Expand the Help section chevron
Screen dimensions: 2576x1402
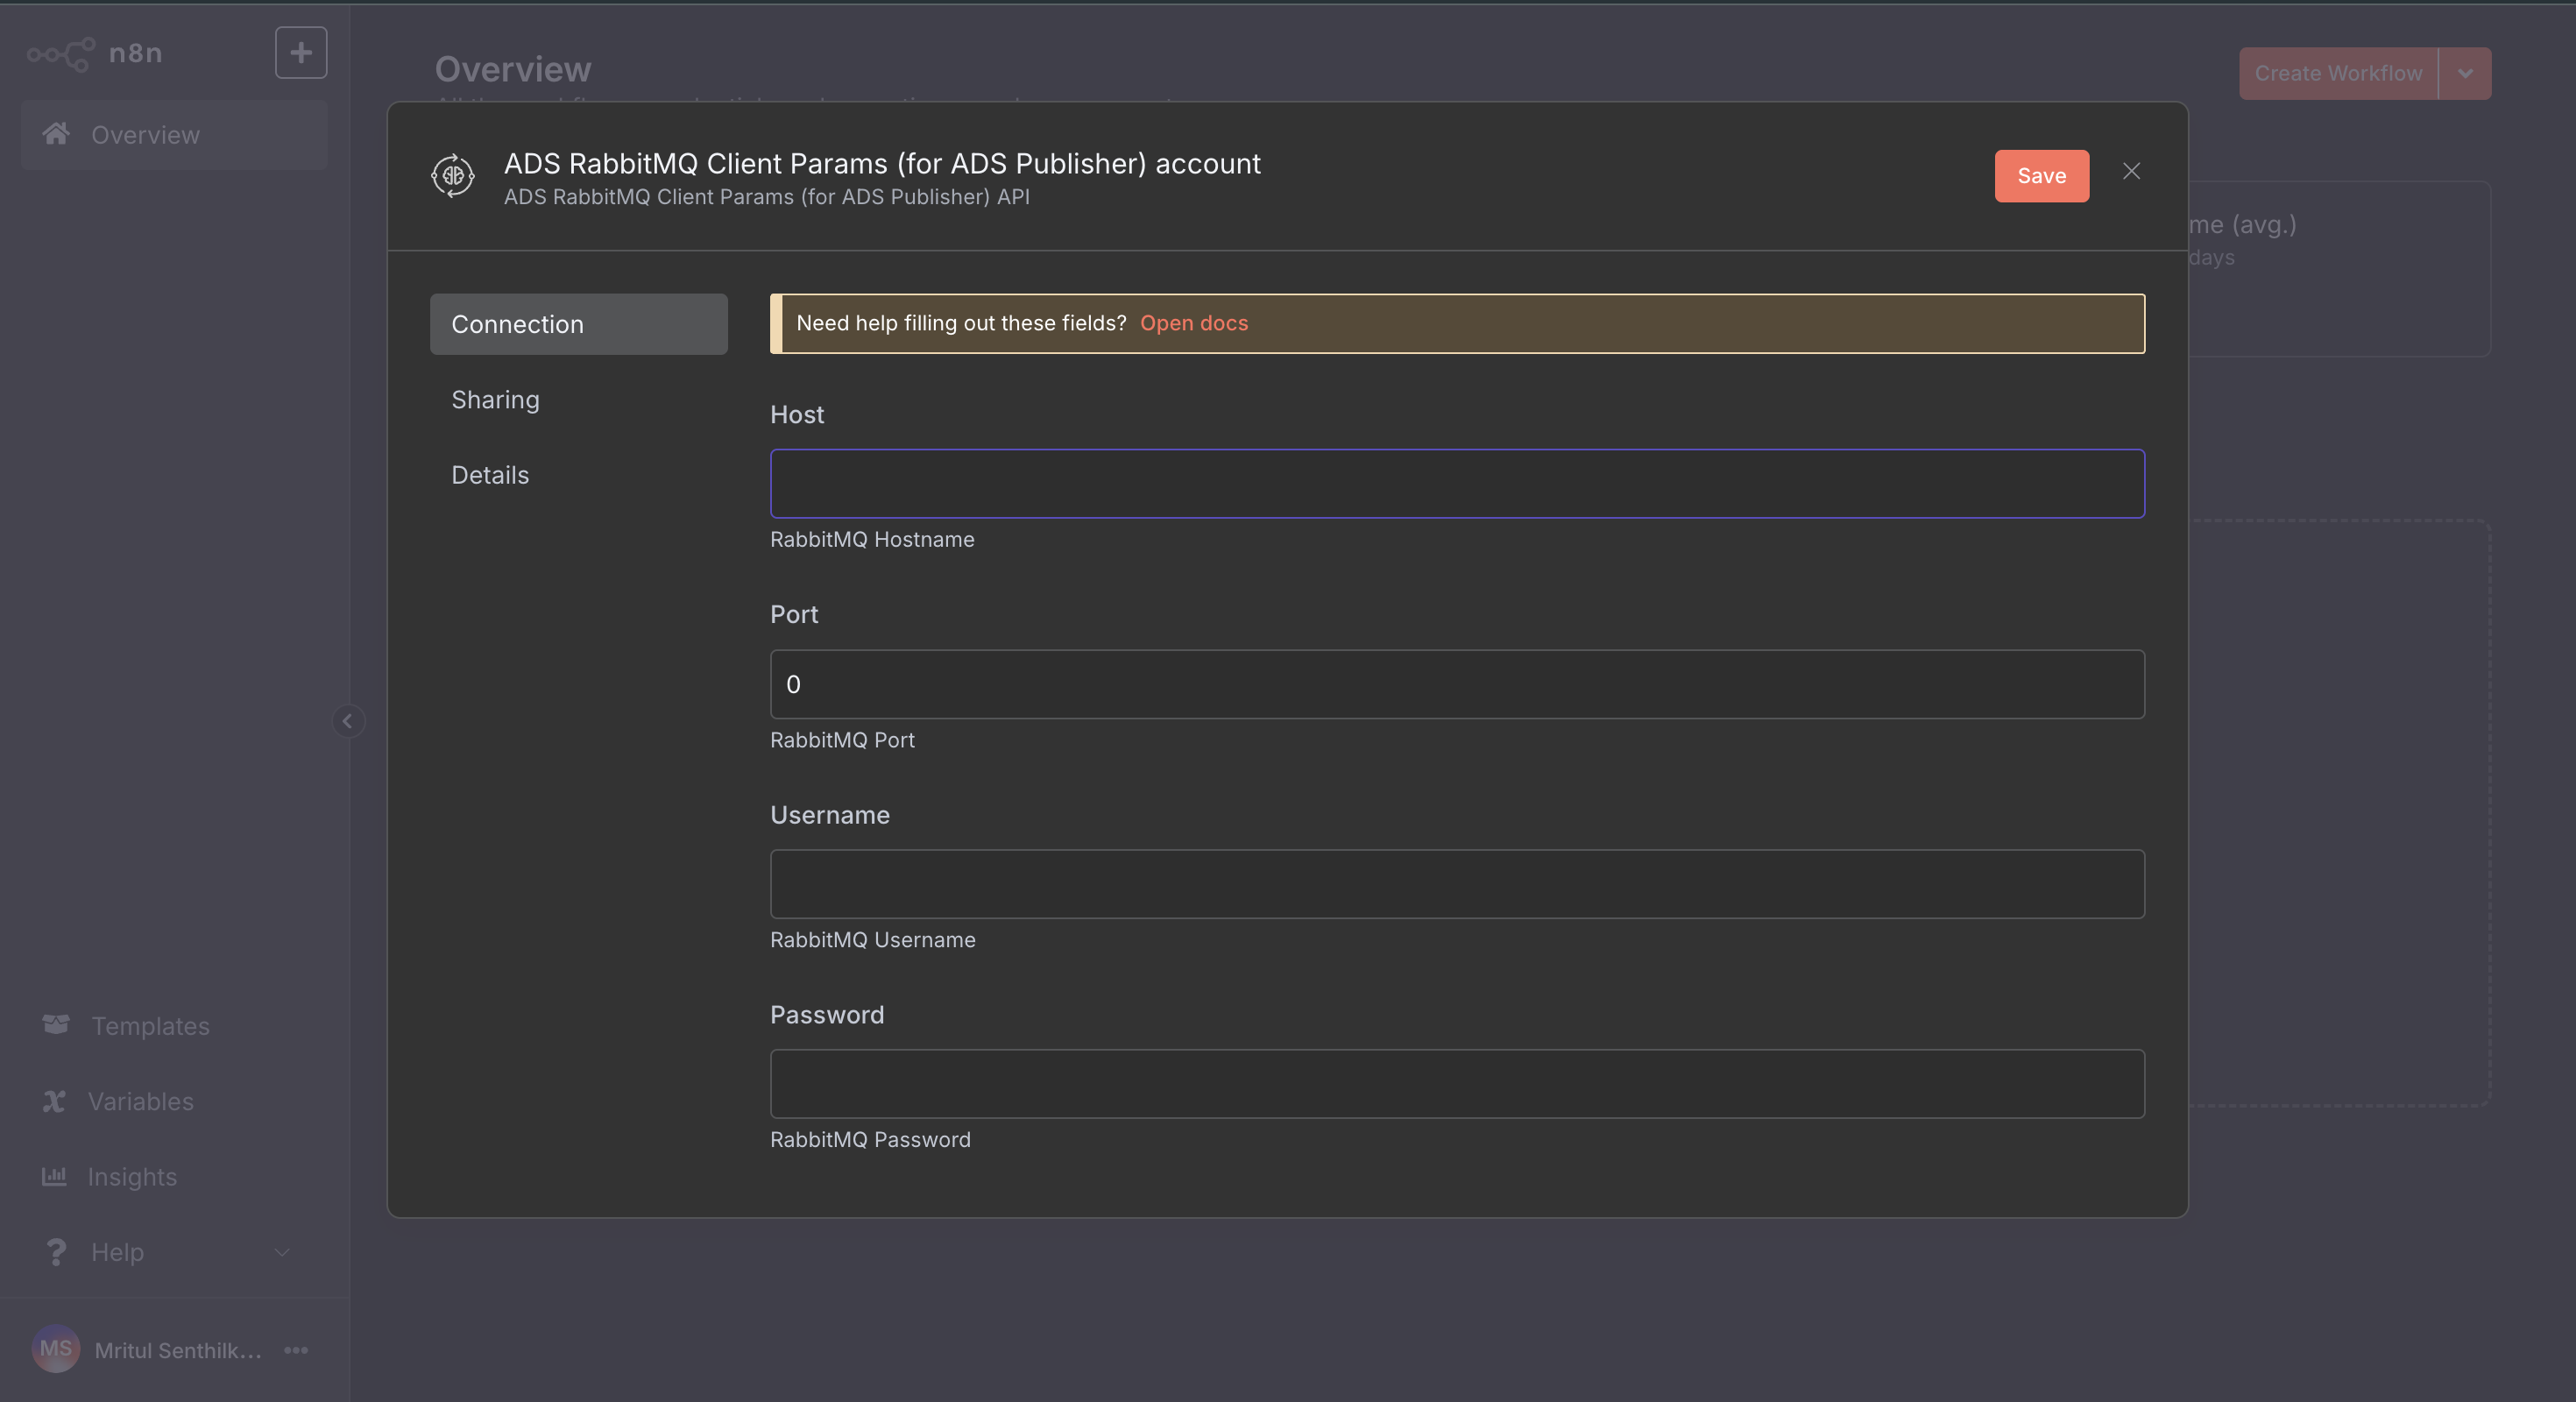point(281,1252)
